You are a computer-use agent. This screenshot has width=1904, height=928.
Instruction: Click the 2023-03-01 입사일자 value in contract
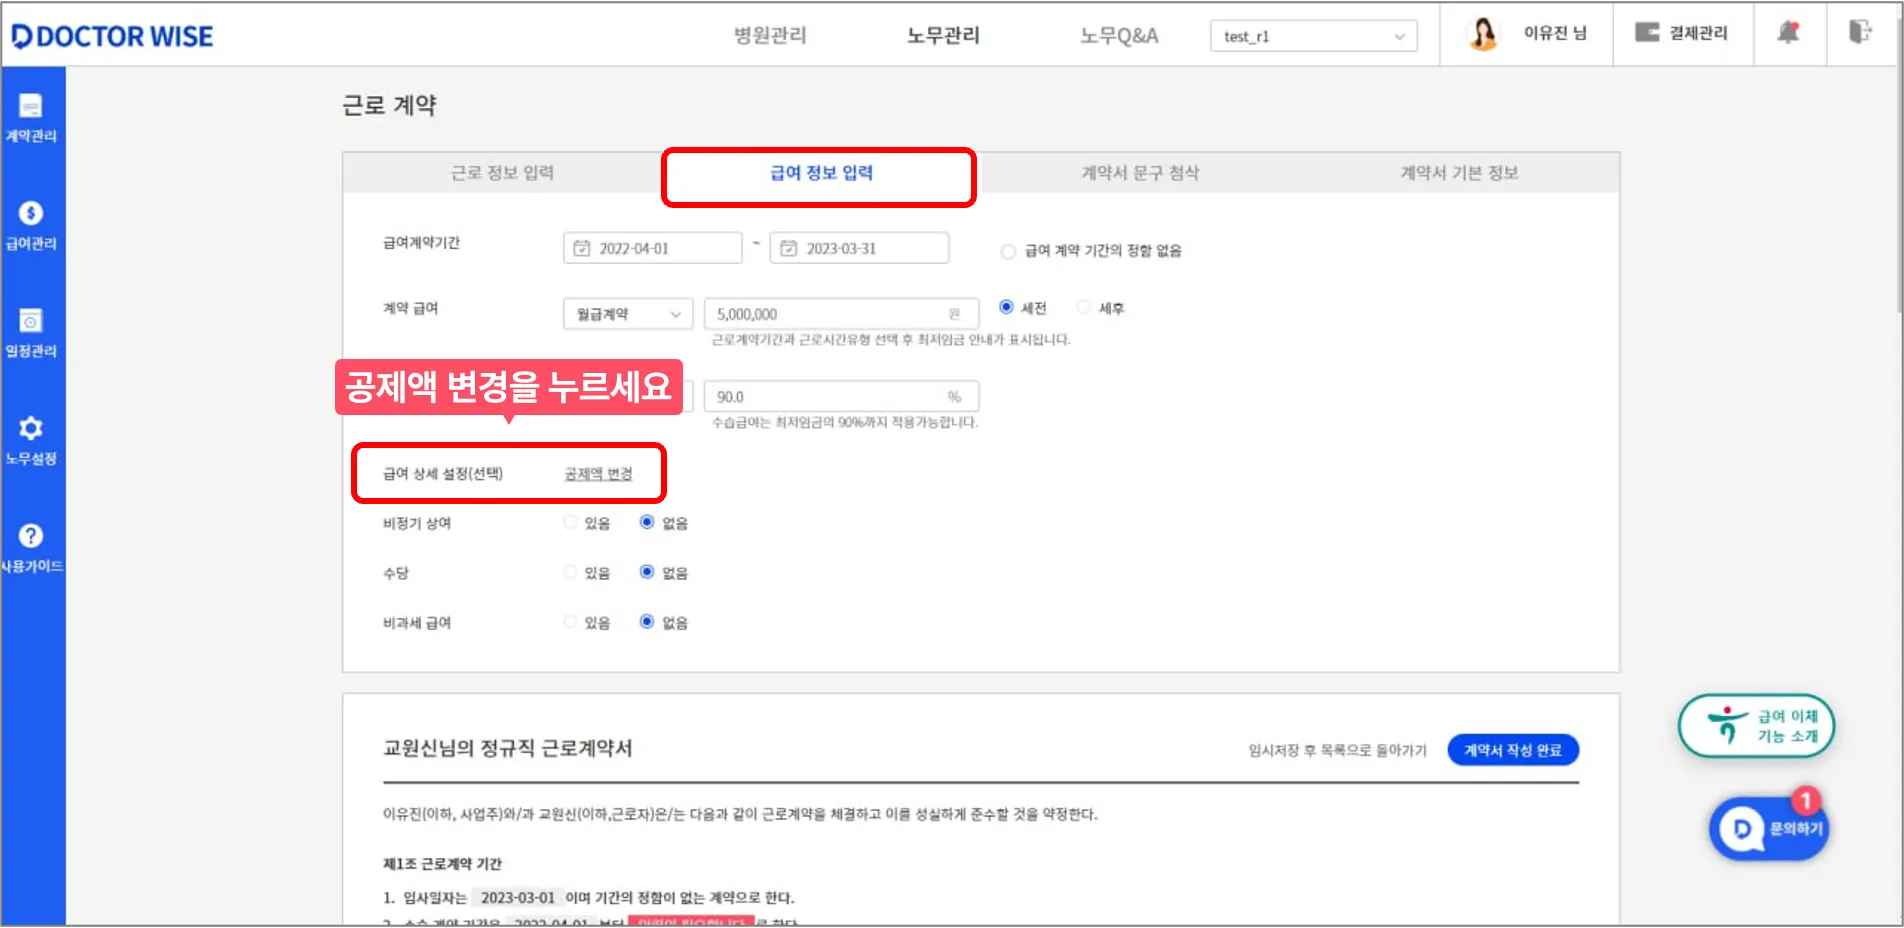click(x=518, y=897)
